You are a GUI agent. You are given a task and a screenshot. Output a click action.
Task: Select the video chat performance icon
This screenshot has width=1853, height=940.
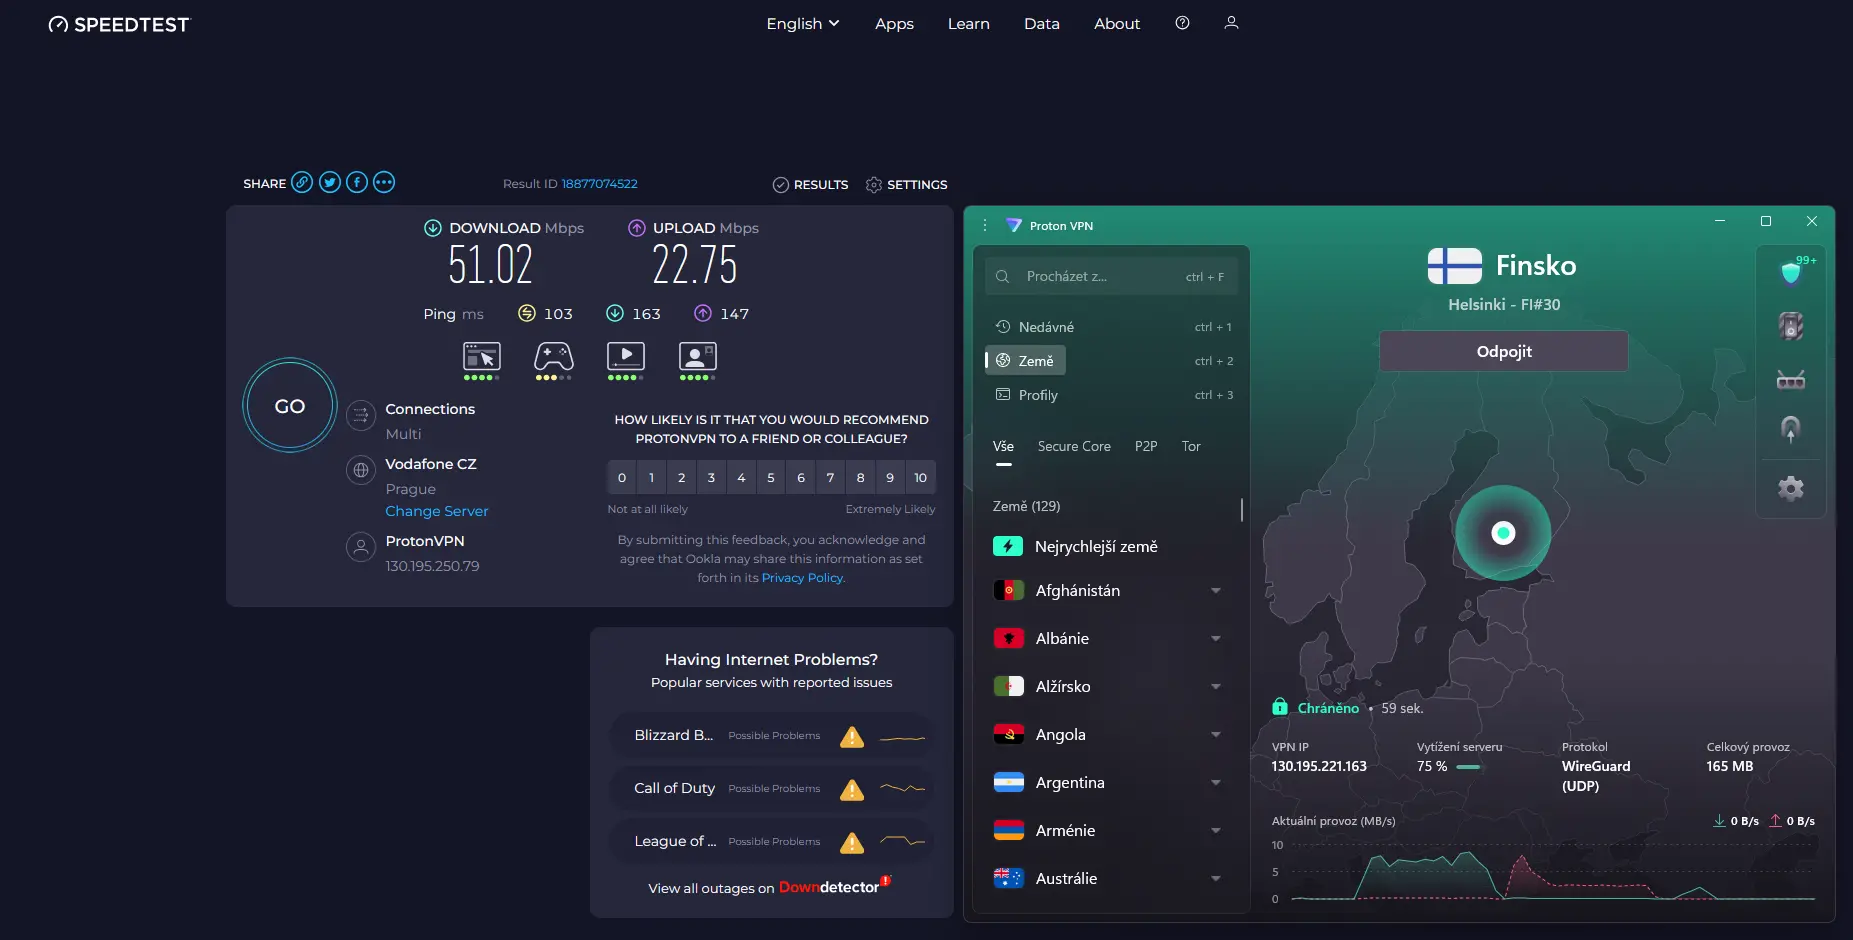coord(697,356)
